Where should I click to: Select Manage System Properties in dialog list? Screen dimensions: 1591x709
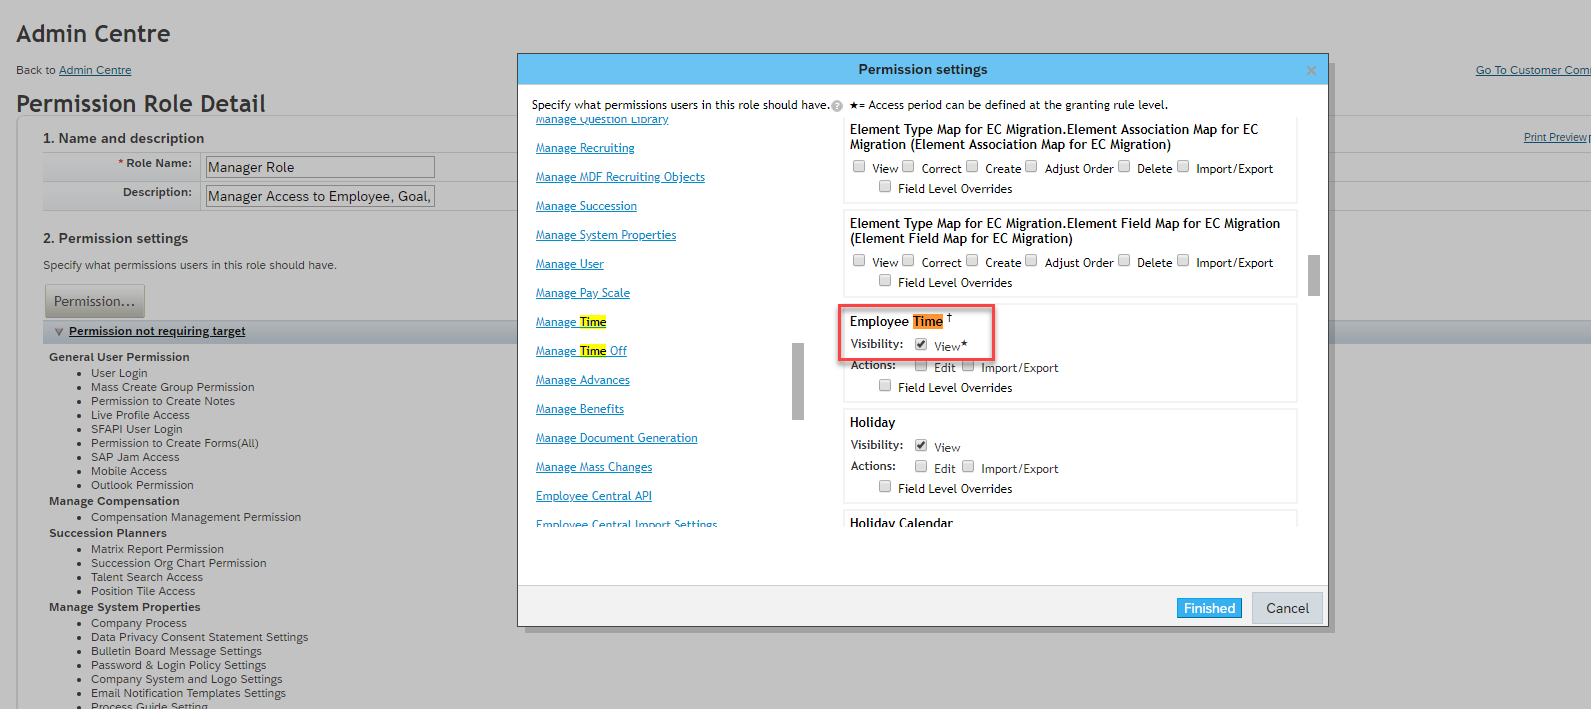[x=606, y=235]
